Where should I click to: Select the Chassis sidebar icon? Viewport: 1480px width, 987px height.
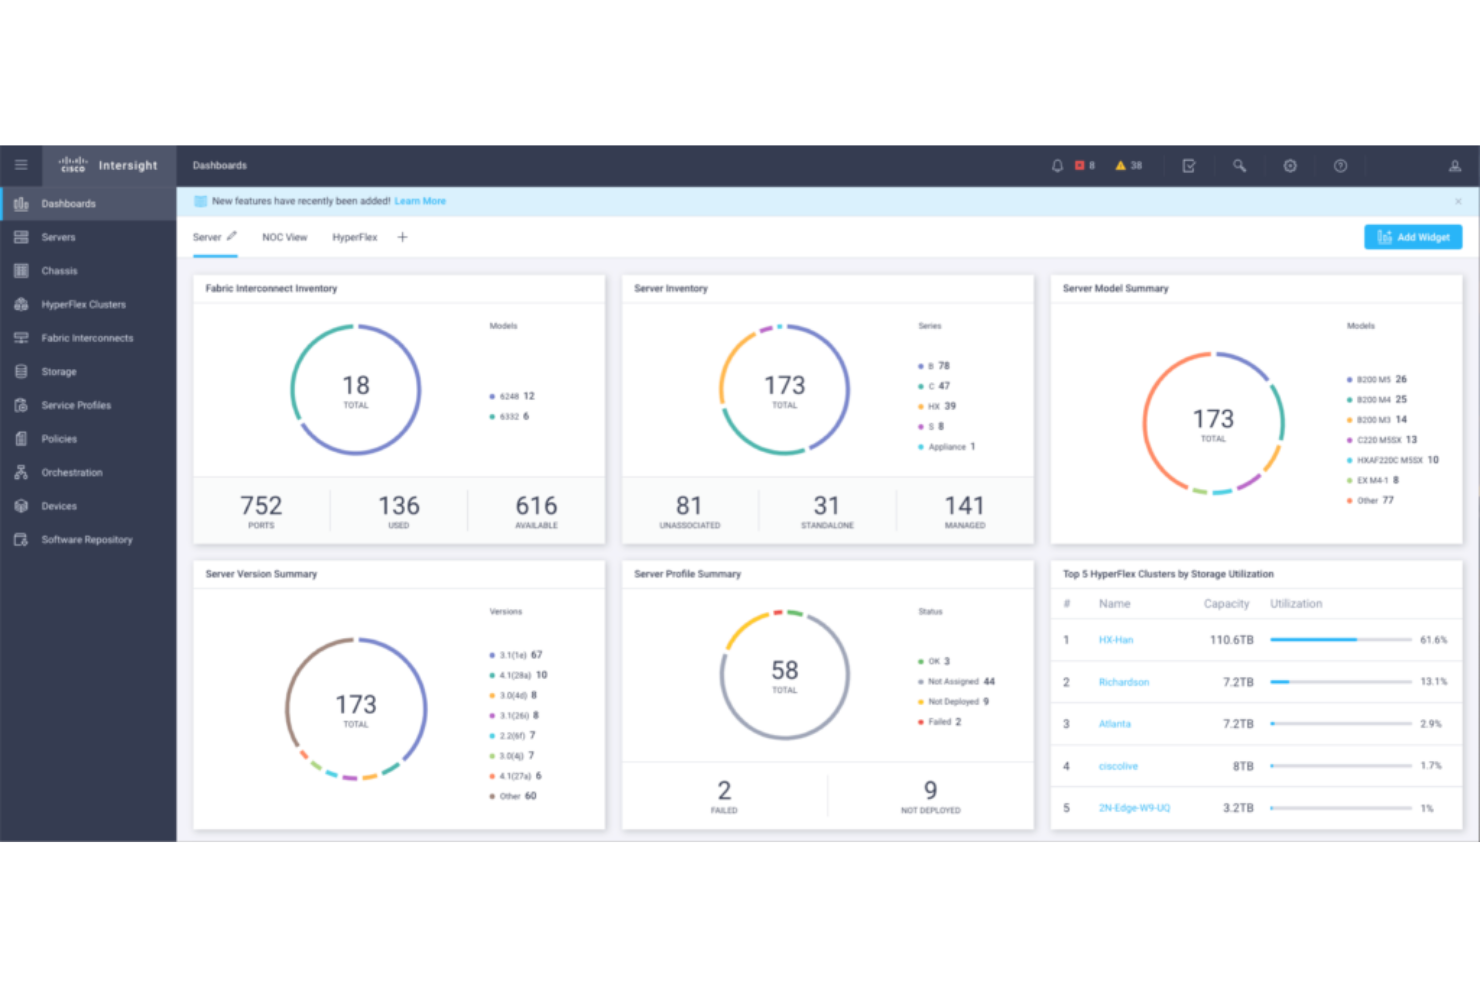(59, 270)
